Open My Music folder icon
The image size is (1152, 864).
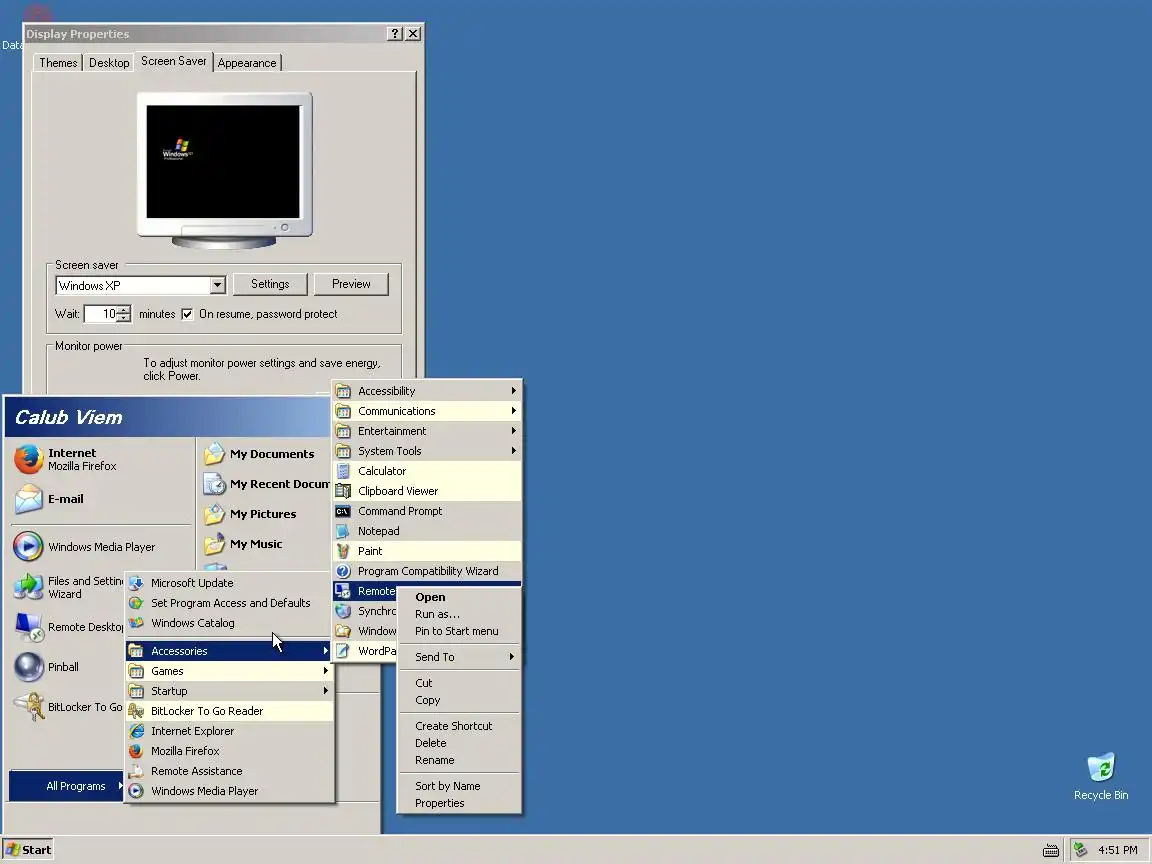click(x=215, y=544)
